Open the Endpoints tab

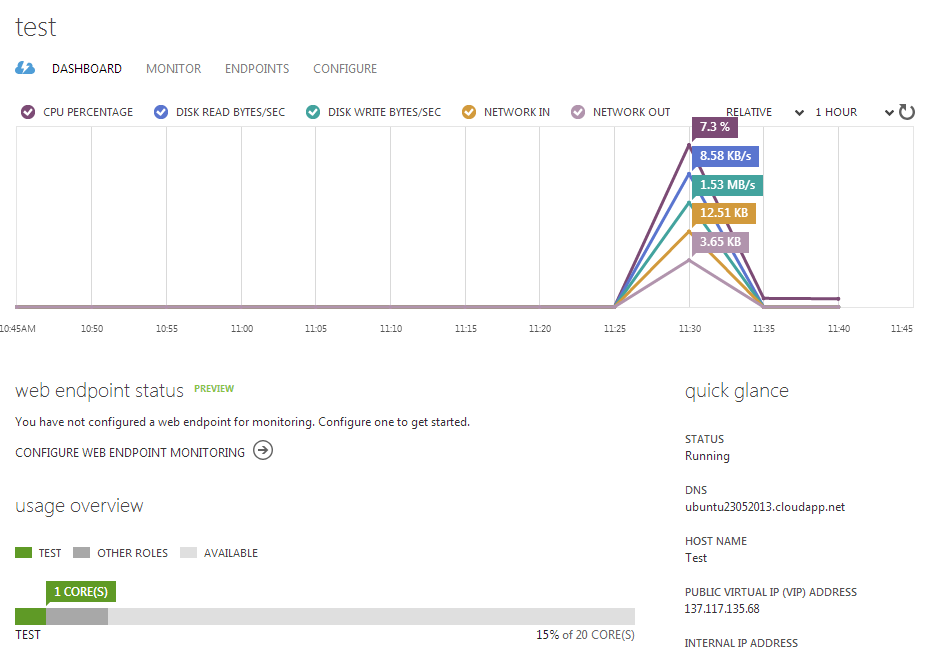click(257, 69)
